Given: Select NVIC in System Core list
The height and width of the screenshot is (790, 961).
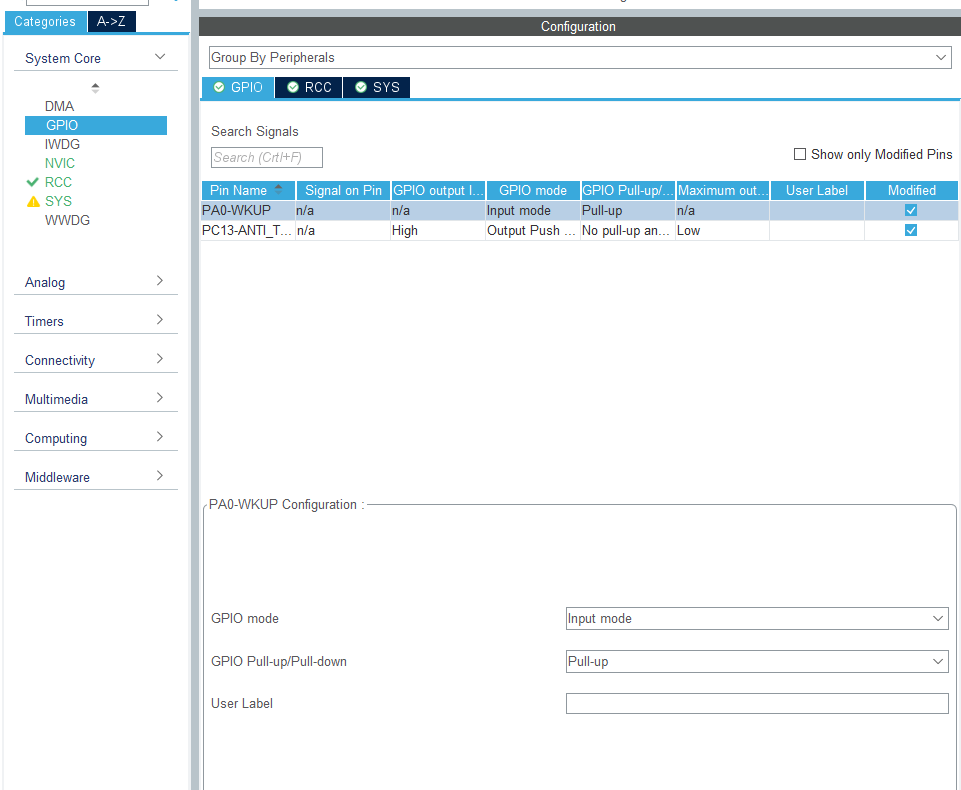Looking at the screenshot, I should pos(59,163).
